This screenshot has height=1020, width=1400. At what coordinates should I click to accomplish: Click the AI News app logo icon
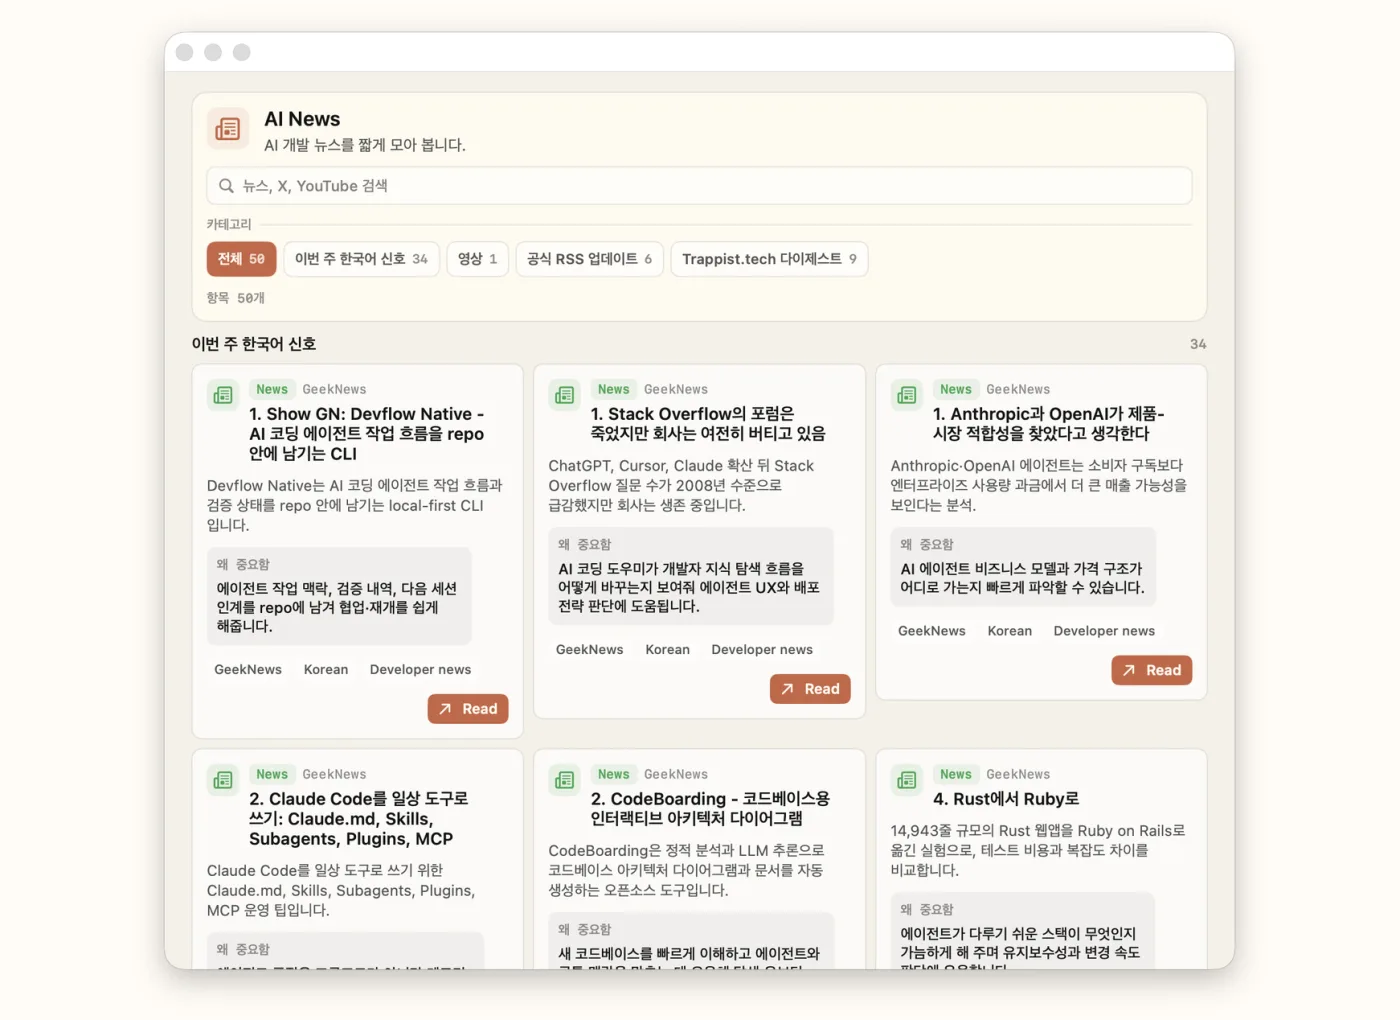[x=228, y=129]
